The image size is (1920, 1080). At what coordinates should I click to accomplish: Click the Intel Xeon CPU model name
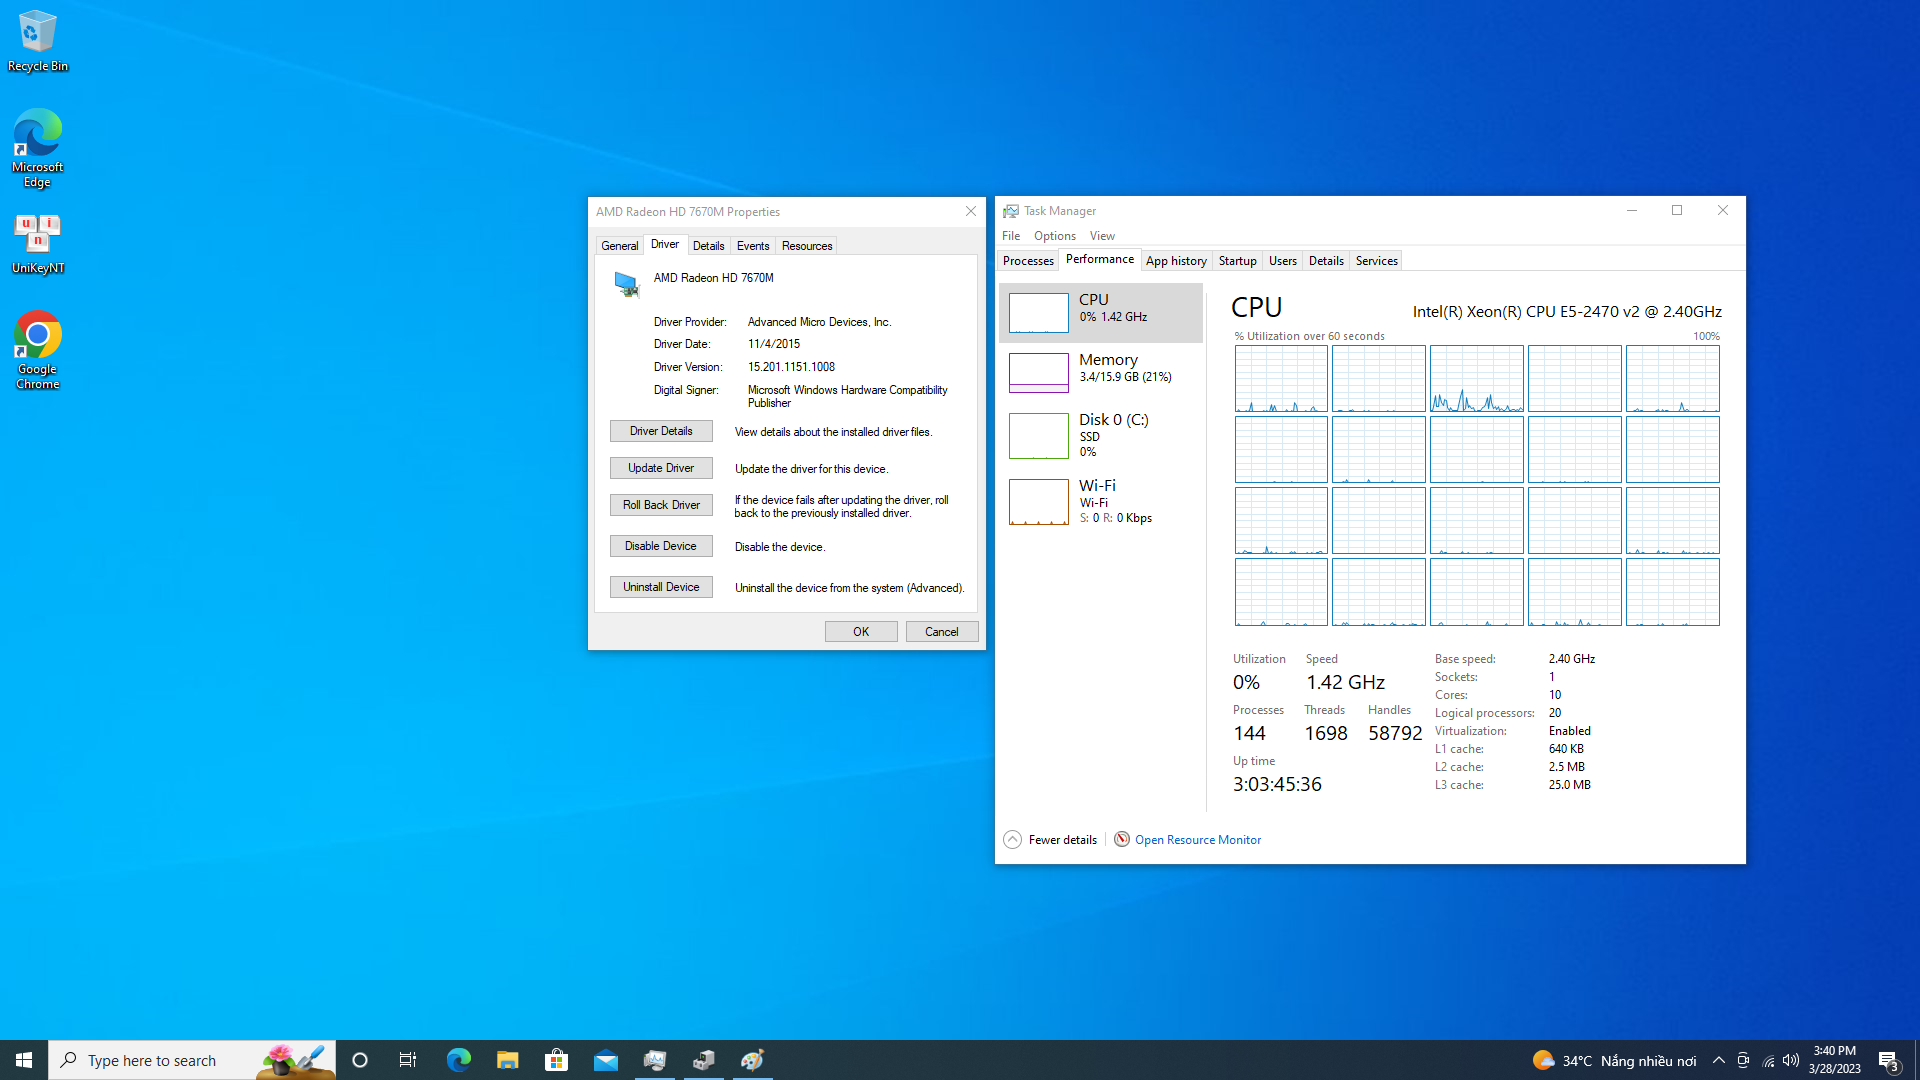pos(1567,312)
